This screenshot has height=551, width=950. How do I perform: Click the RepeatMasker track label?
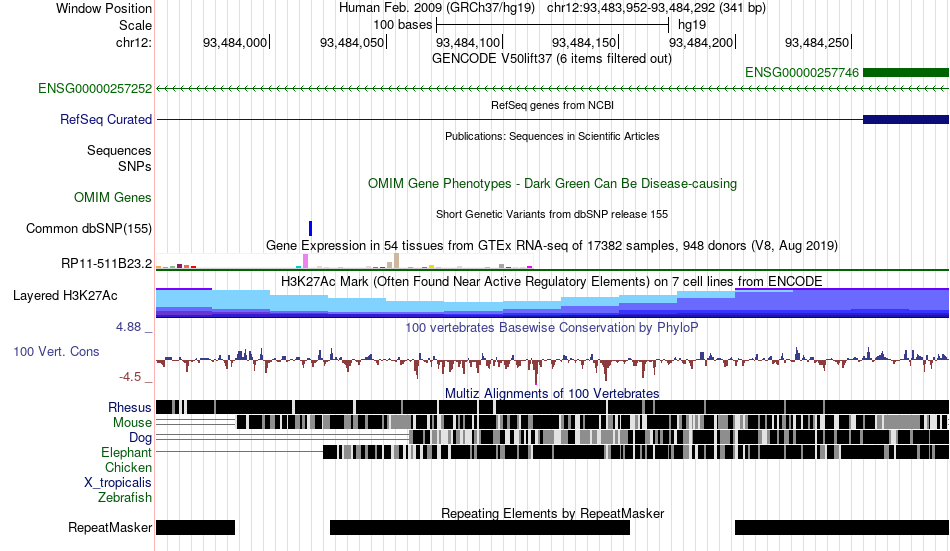click(x=110, y=527)
